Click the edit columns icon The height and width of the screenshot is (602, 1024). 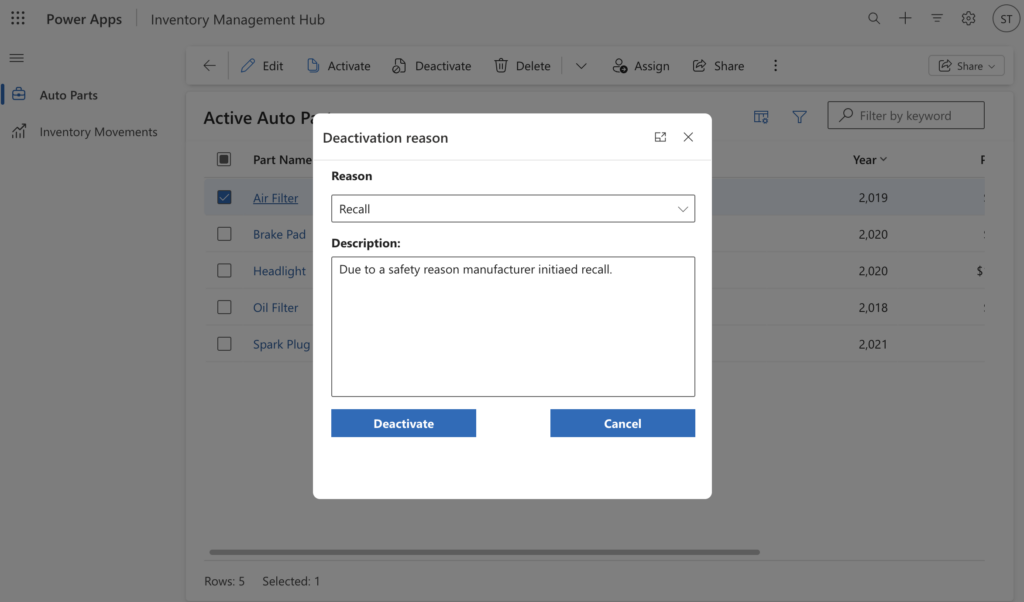[x=761, y=117]
